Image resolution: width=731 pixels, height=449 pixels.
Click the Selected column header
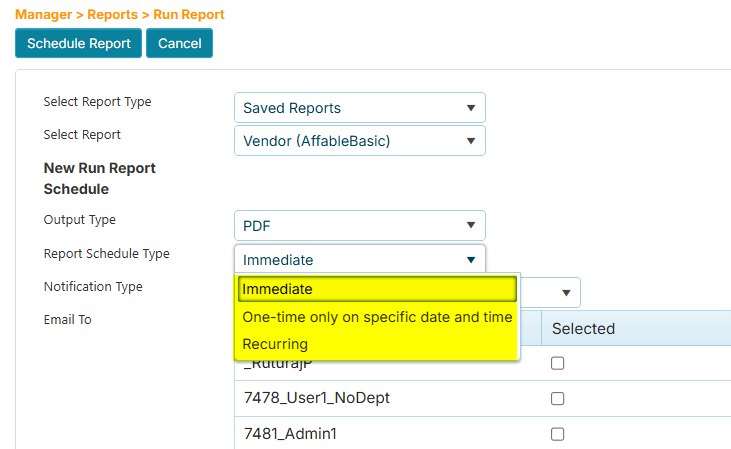tap(583, 328)
